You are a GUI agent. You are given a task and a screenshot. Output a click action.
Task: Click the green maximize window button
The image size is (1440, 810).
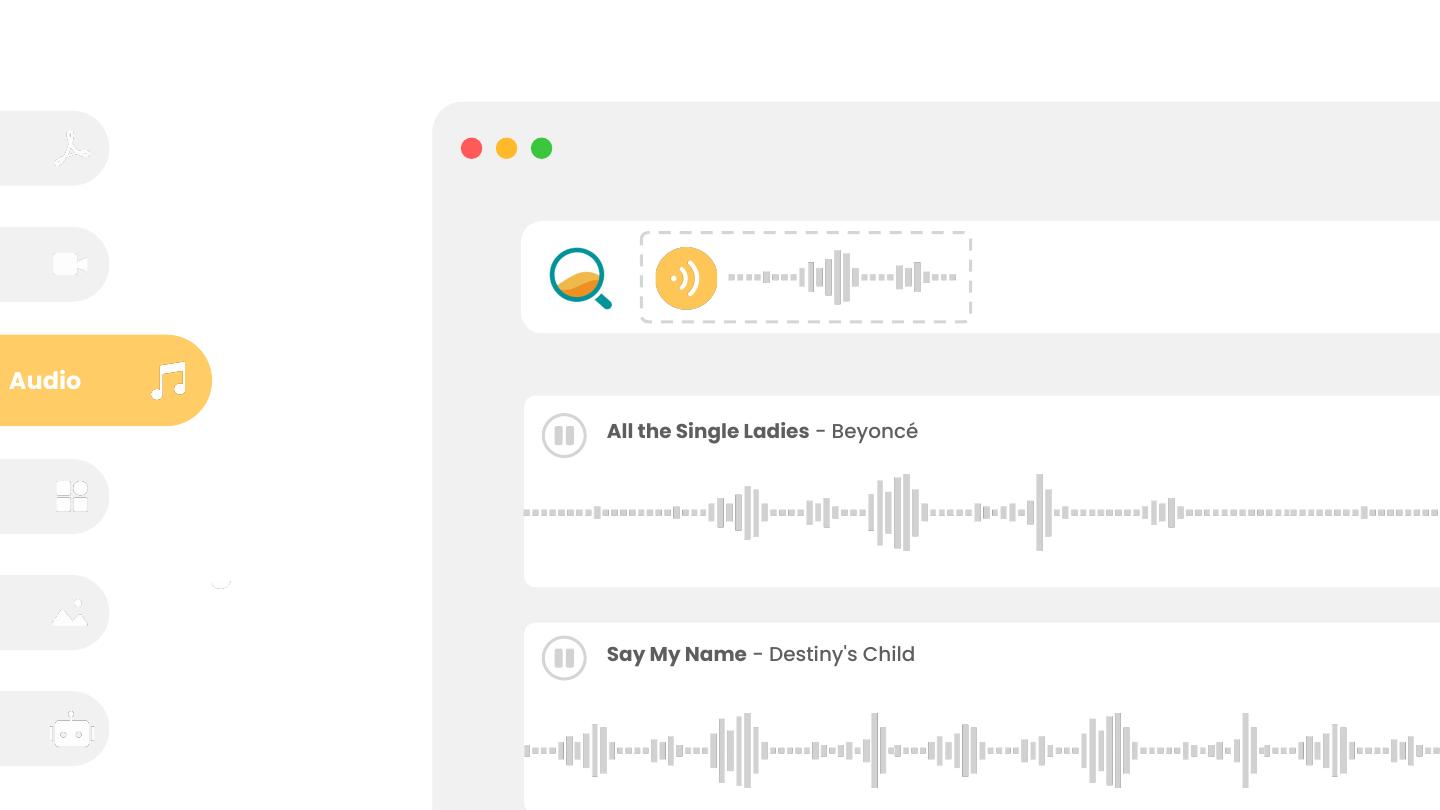pyautogui.click(x=542, y=149)
